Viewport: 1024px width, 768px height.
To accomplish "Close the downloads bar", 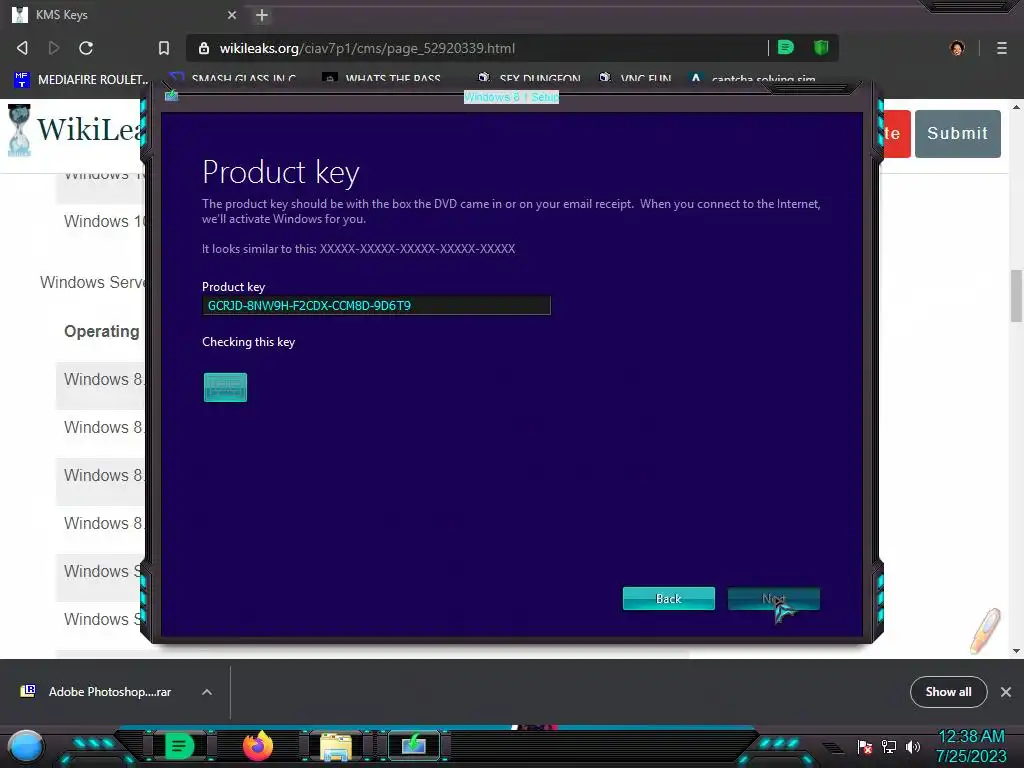I will [x=1006, y=692].
